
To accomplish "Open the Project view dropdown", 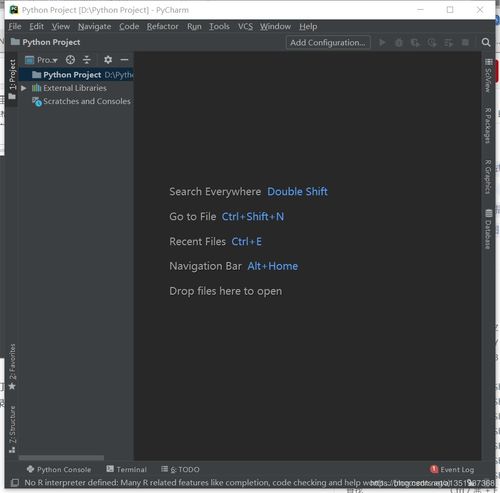I will pyautogui.click(x=41, y=60).
